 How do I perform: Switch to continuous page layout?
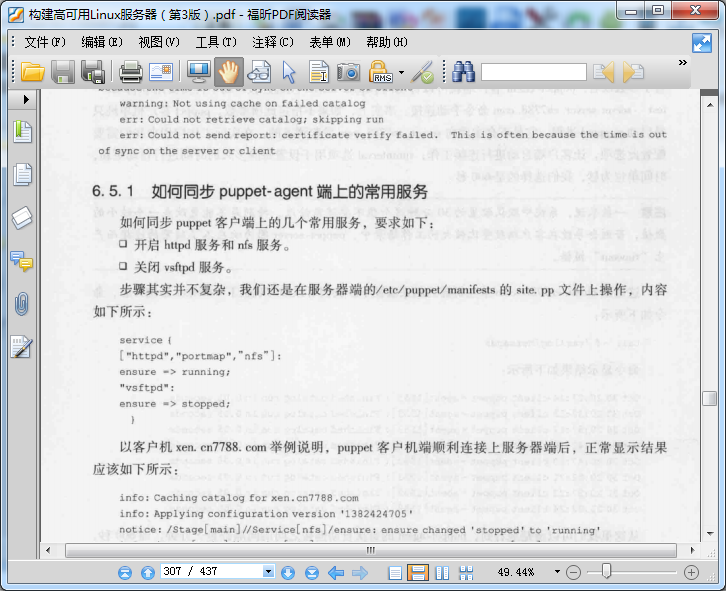418,573
